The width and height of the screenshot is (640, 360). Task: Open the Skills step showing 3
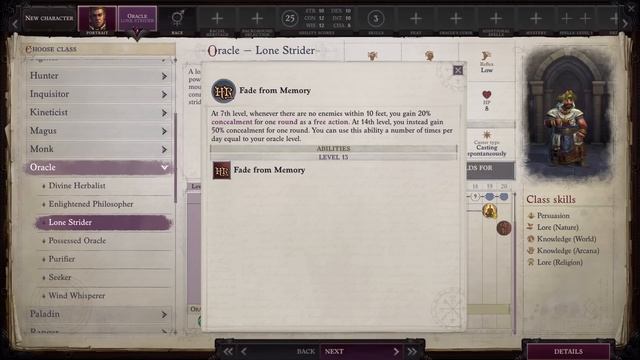pos(376,18)
